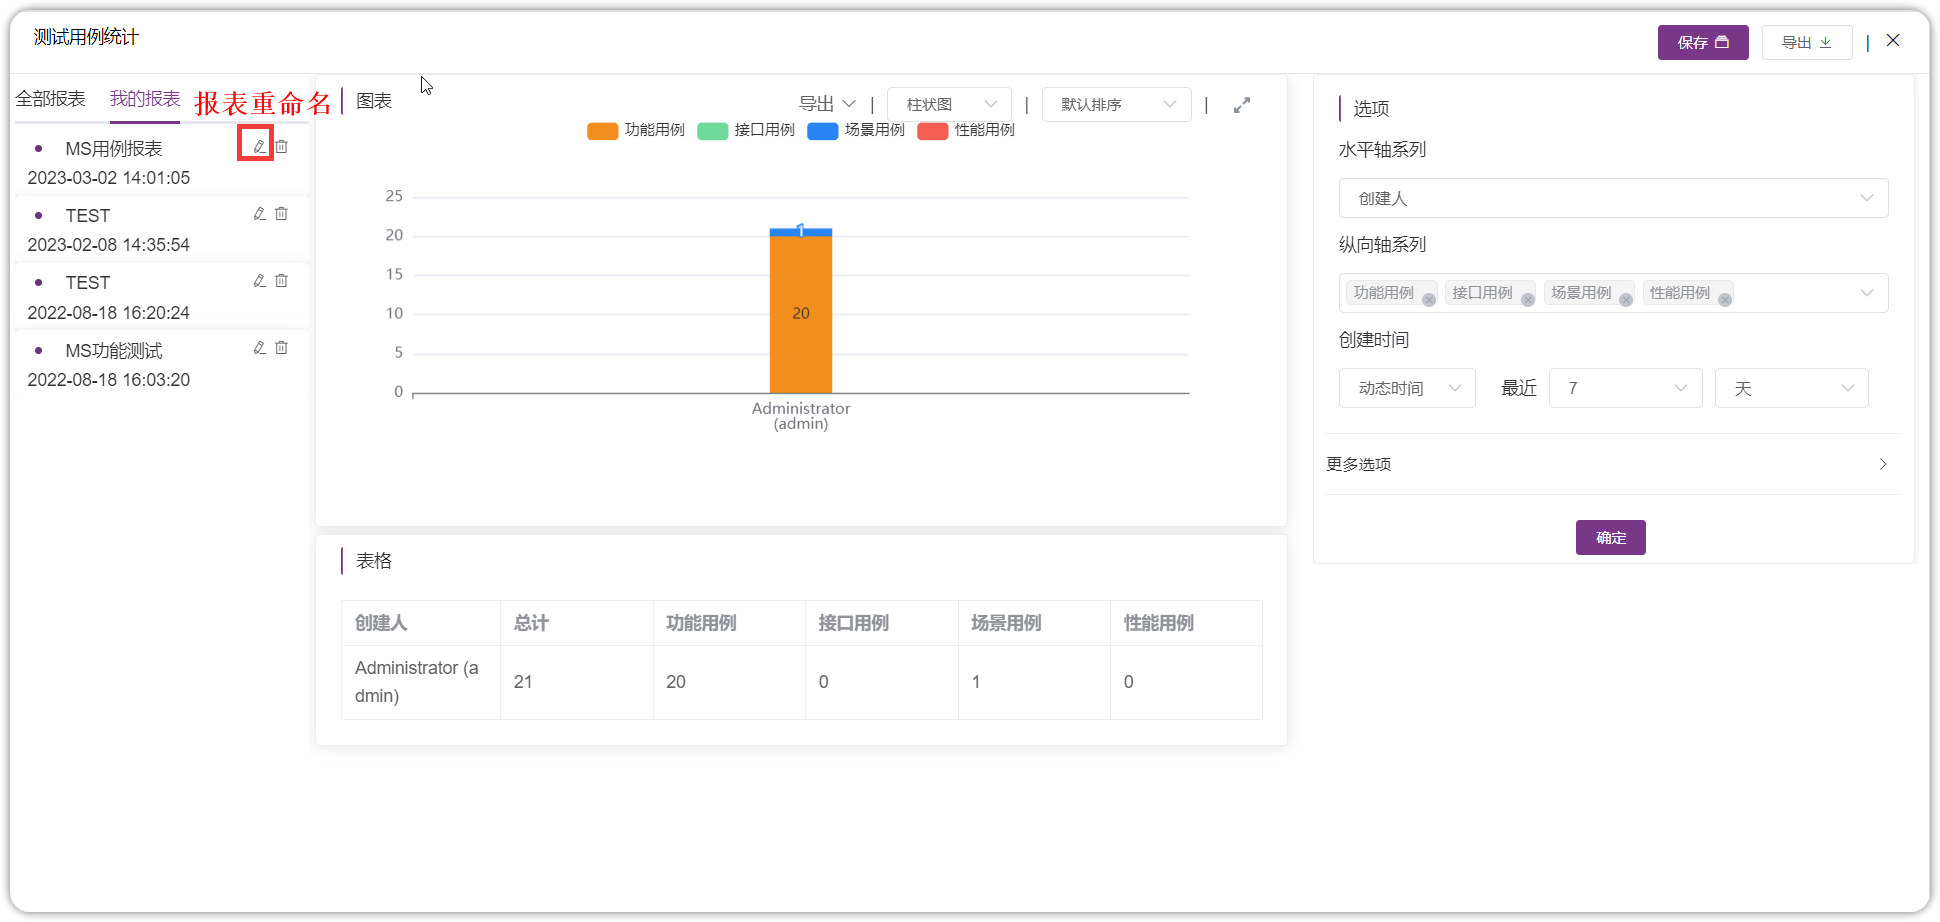This screenshot has height=922, width=1940.
Task: Click the purple 保存 button
Action: pos(1703,42)
